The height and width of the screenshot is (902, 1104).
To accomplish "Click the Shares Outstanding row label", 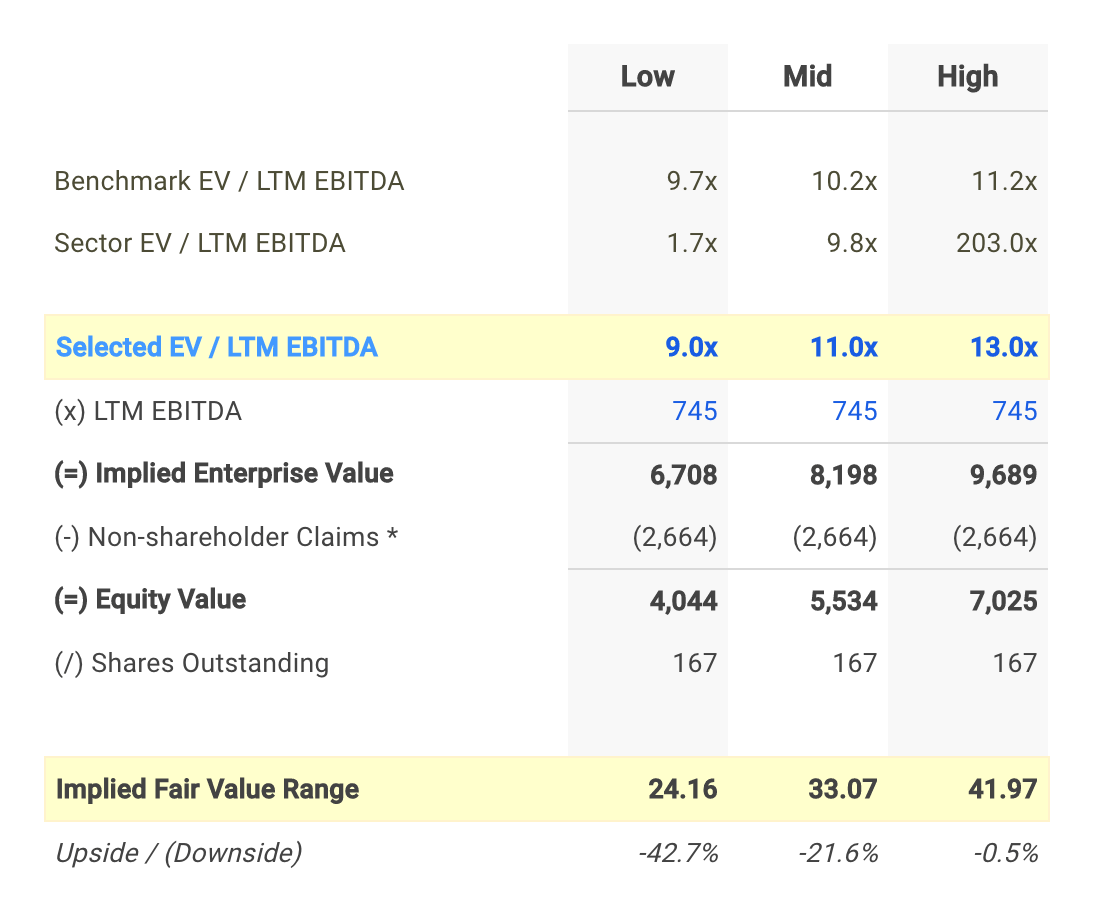I will click(191, 663).
